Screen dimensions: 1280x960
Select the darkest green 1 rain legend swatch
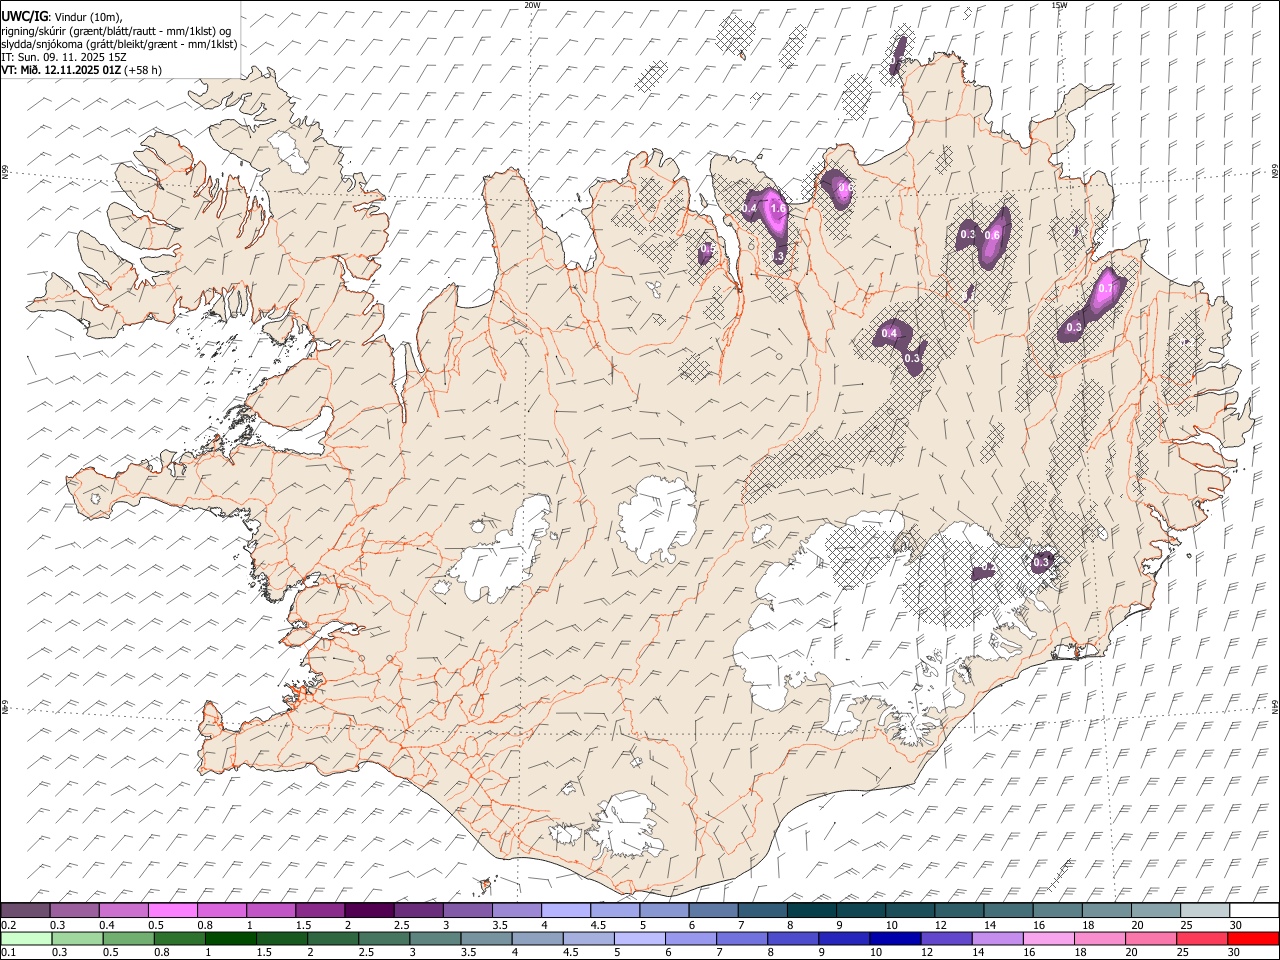pos(231,938)
